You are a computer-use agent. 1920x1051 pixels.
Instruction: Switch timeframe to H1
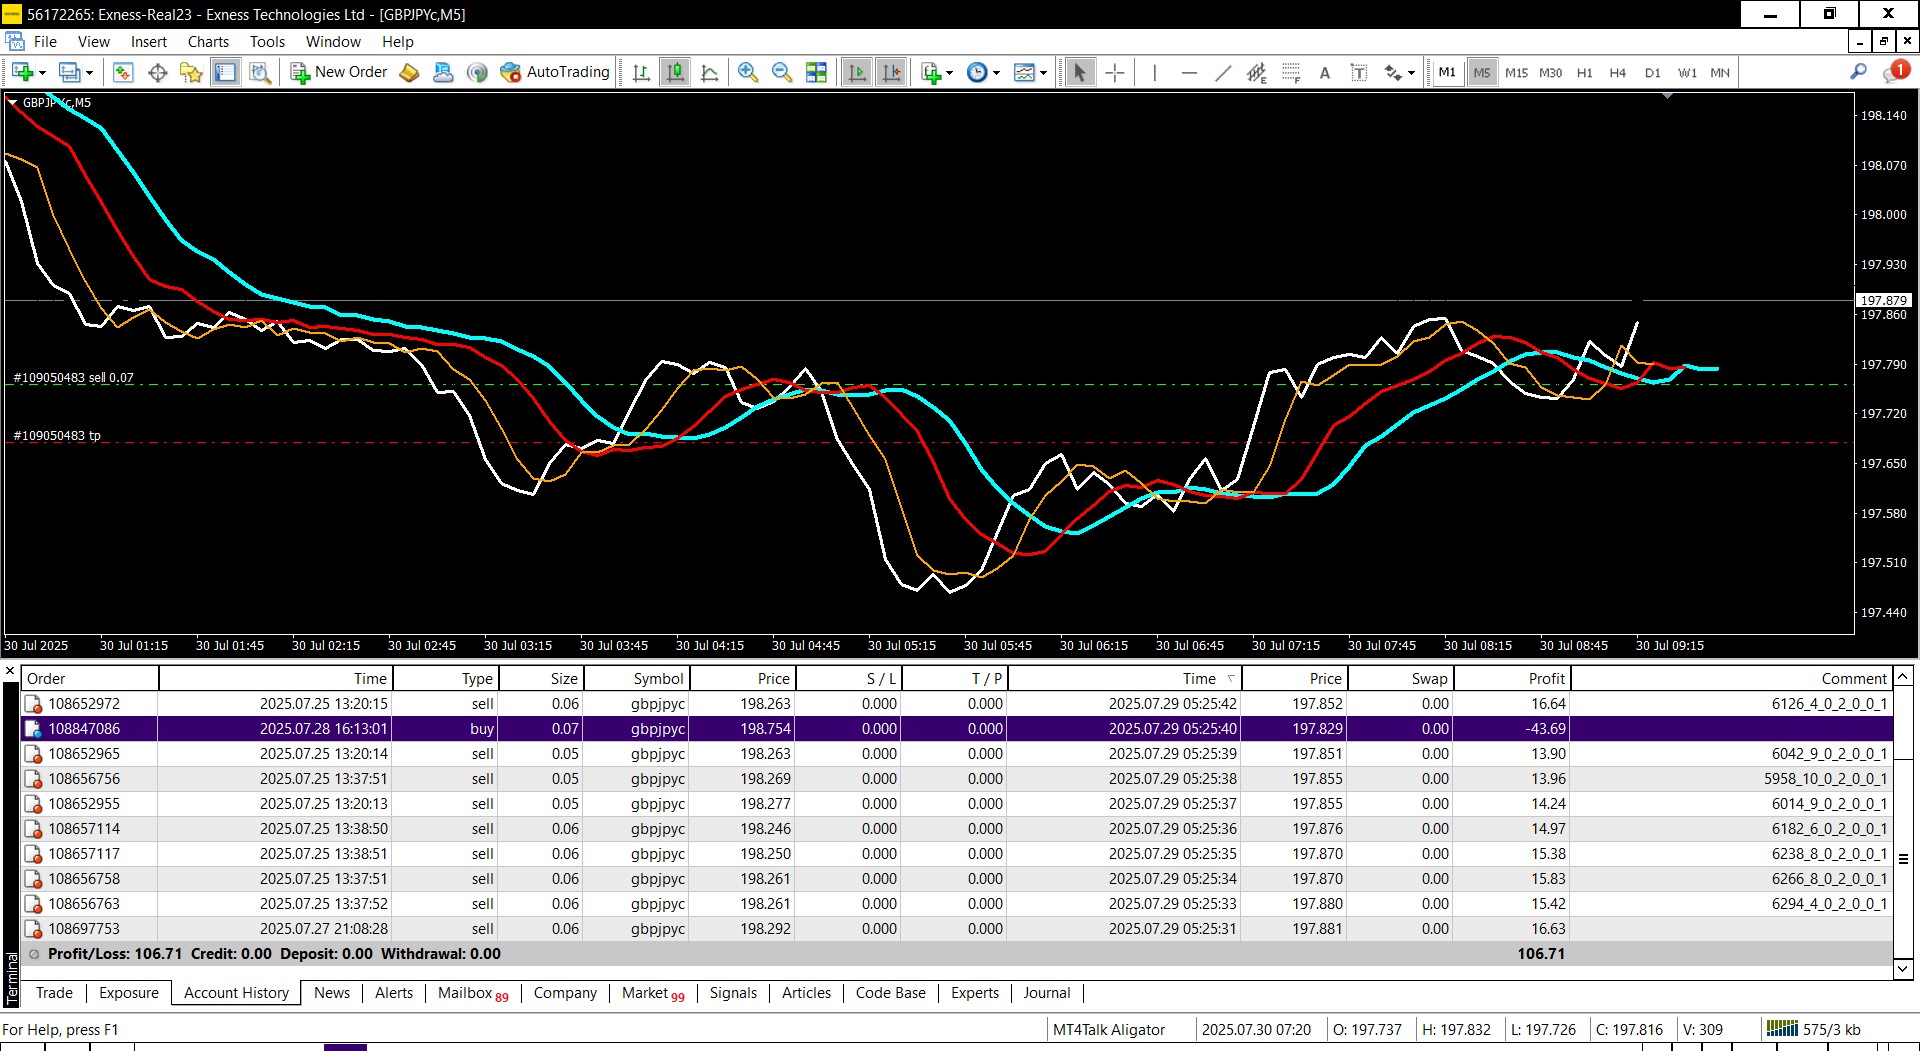(x=1584, y=72)
